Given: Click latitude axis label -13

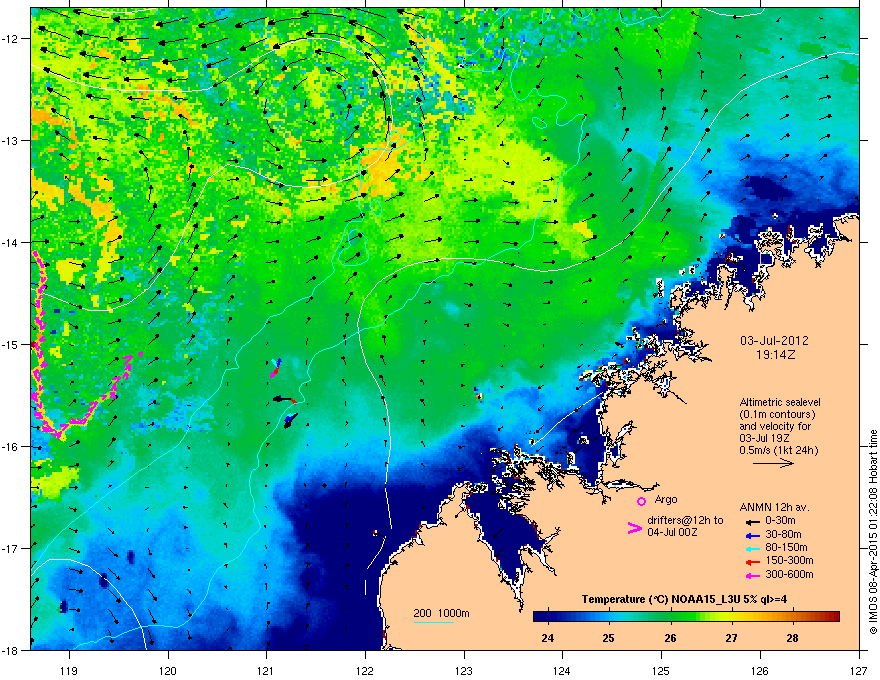Looking at the screenshot, I should click(11, 141).
